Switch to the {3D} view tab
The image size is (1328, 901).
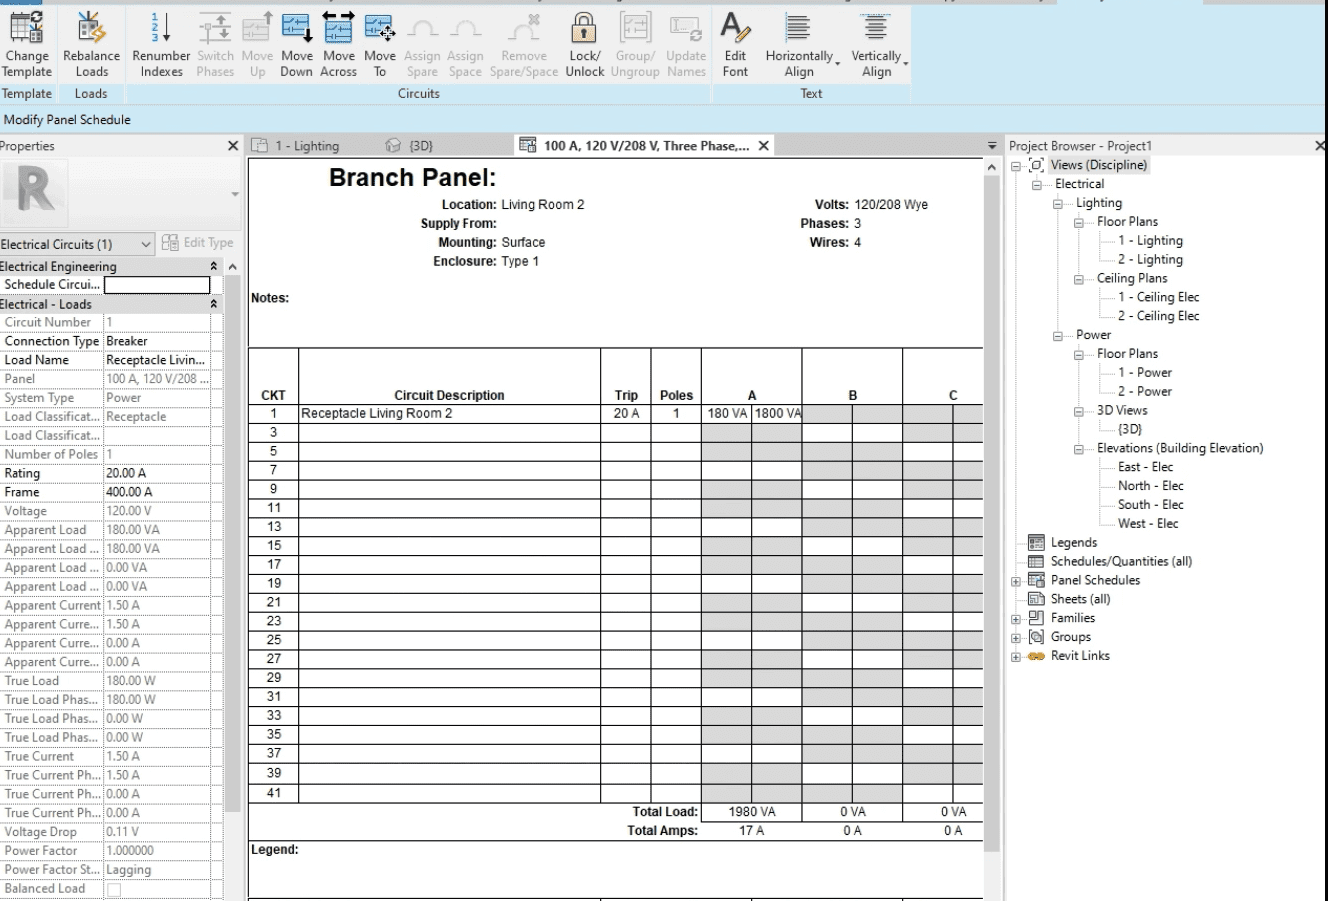click(x=417, y=145)
